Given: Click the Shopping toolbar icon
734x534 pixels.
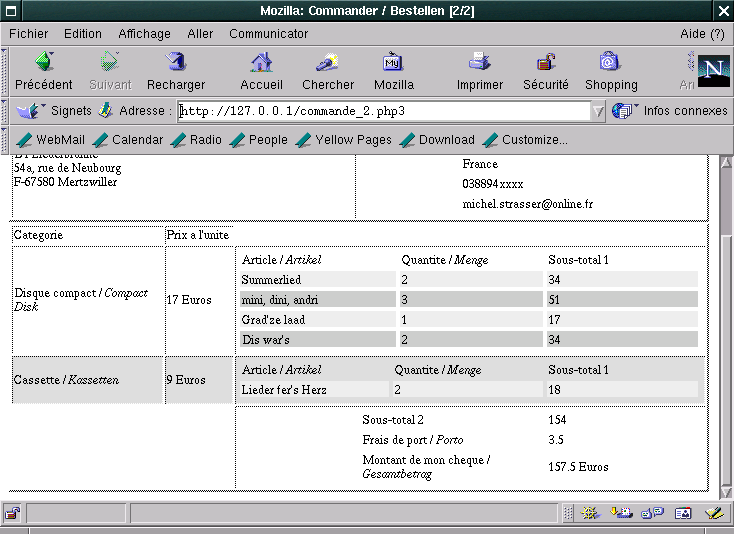Looking at the screenshot, I should click(611, 63).
